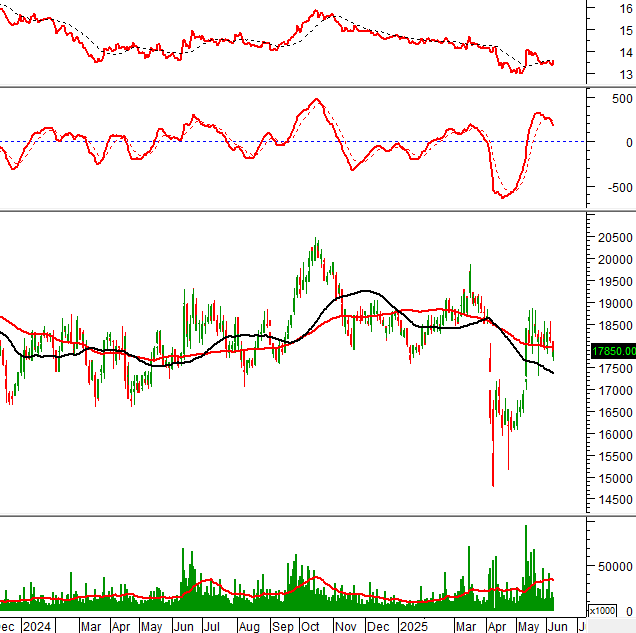Click the 2025 year label on time axis

[x=414, y=627]
